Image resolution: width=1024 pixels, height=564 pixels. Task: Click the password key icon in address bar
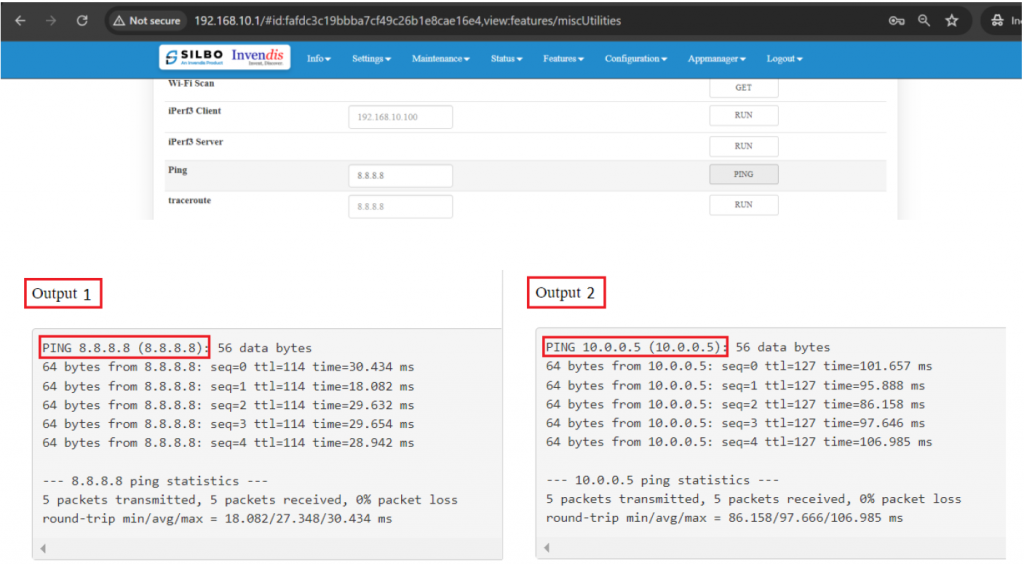coord(896,20)
